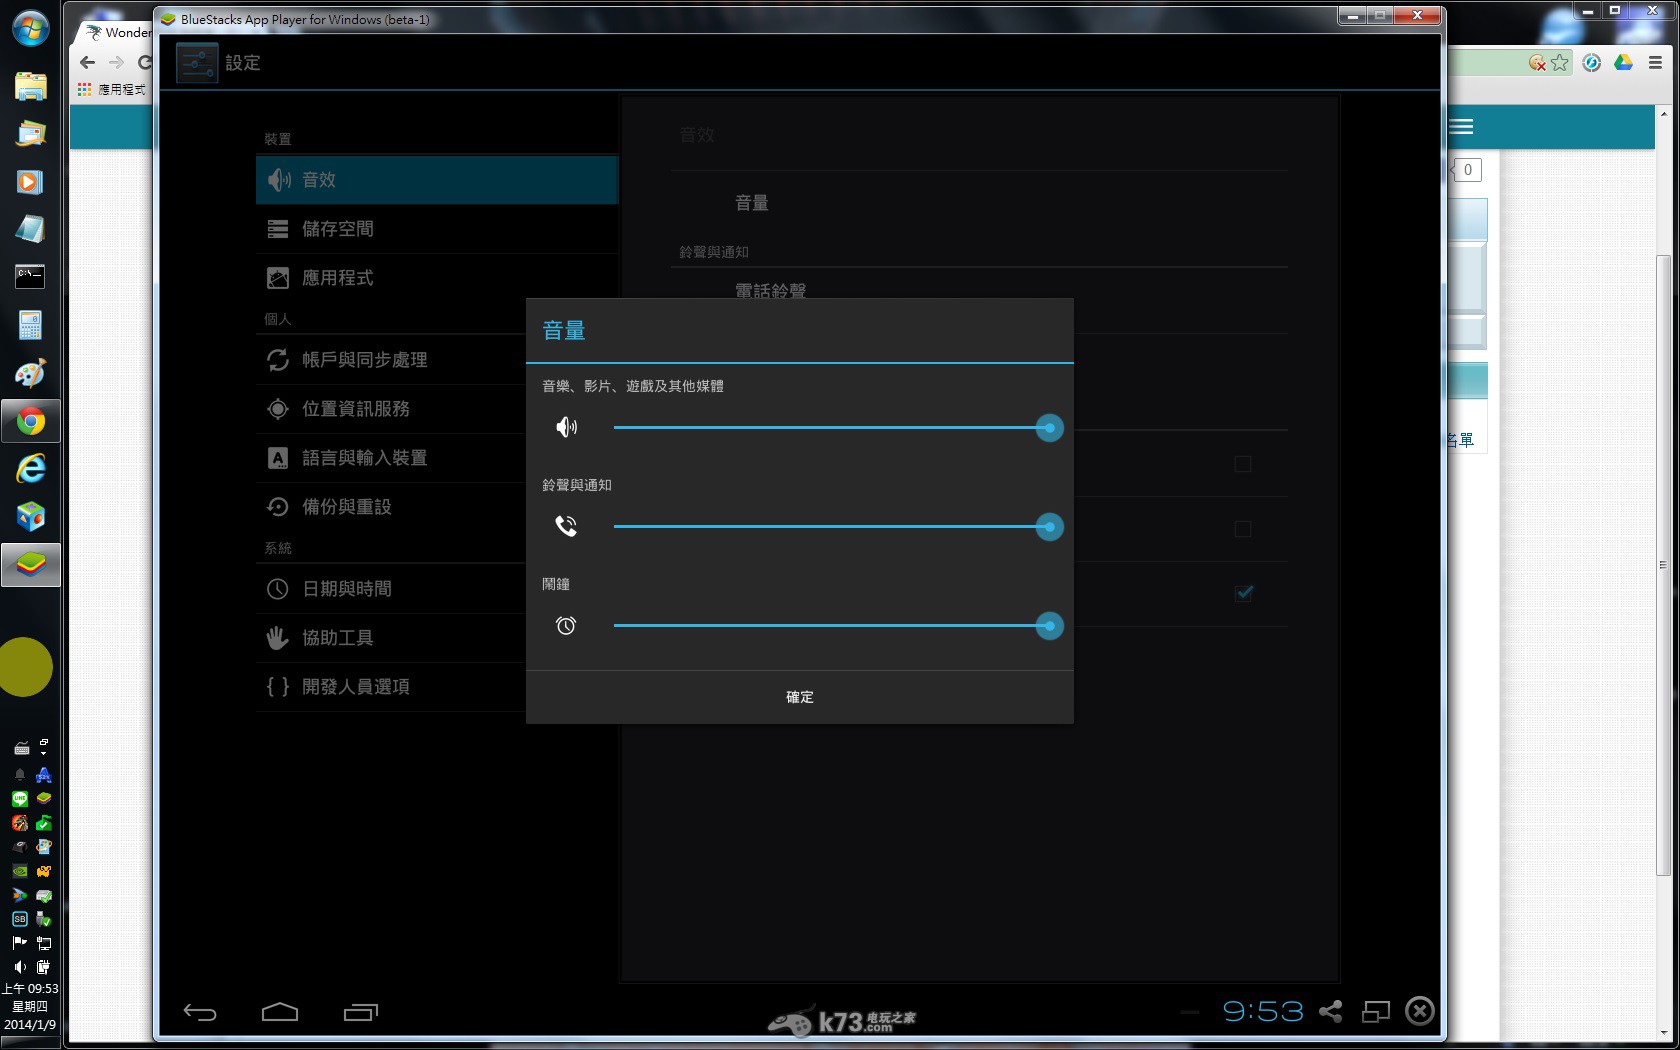Viewport: 1680px width, 1050px height.
Task: Open Calculator from the taskbar
Action: tap(30, 325)
